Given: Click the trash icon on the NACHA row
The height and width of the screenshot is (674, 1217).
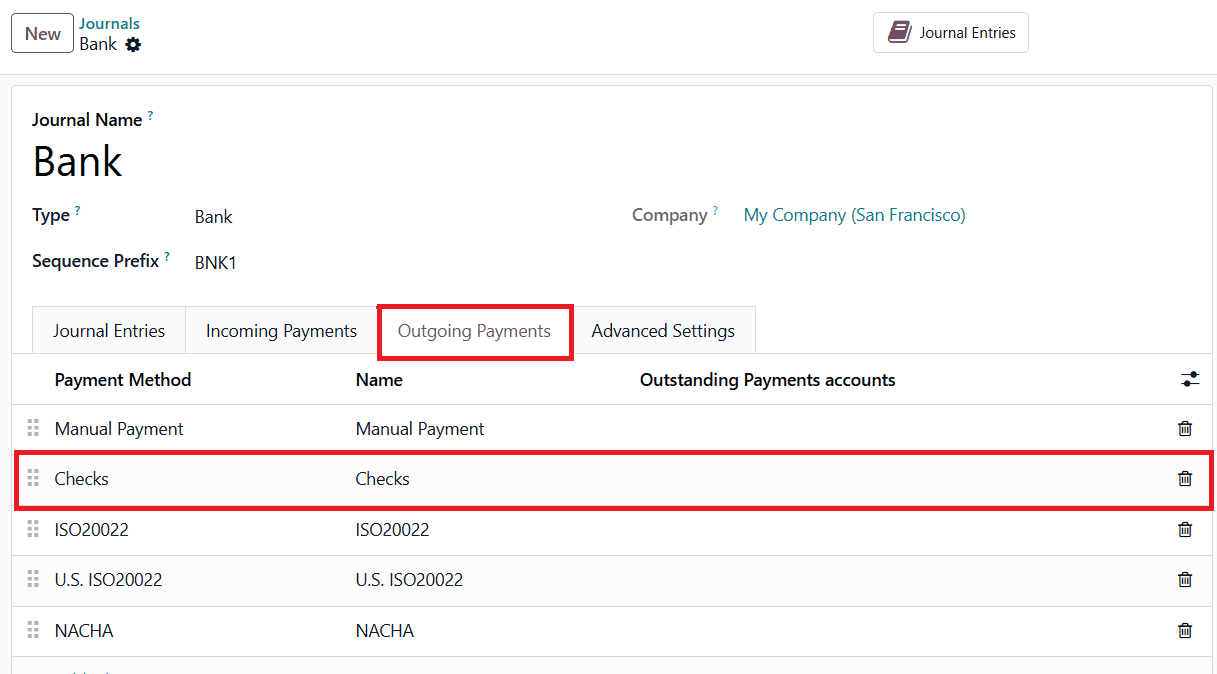Looking at the screenshot, I should pos(1185,630).
